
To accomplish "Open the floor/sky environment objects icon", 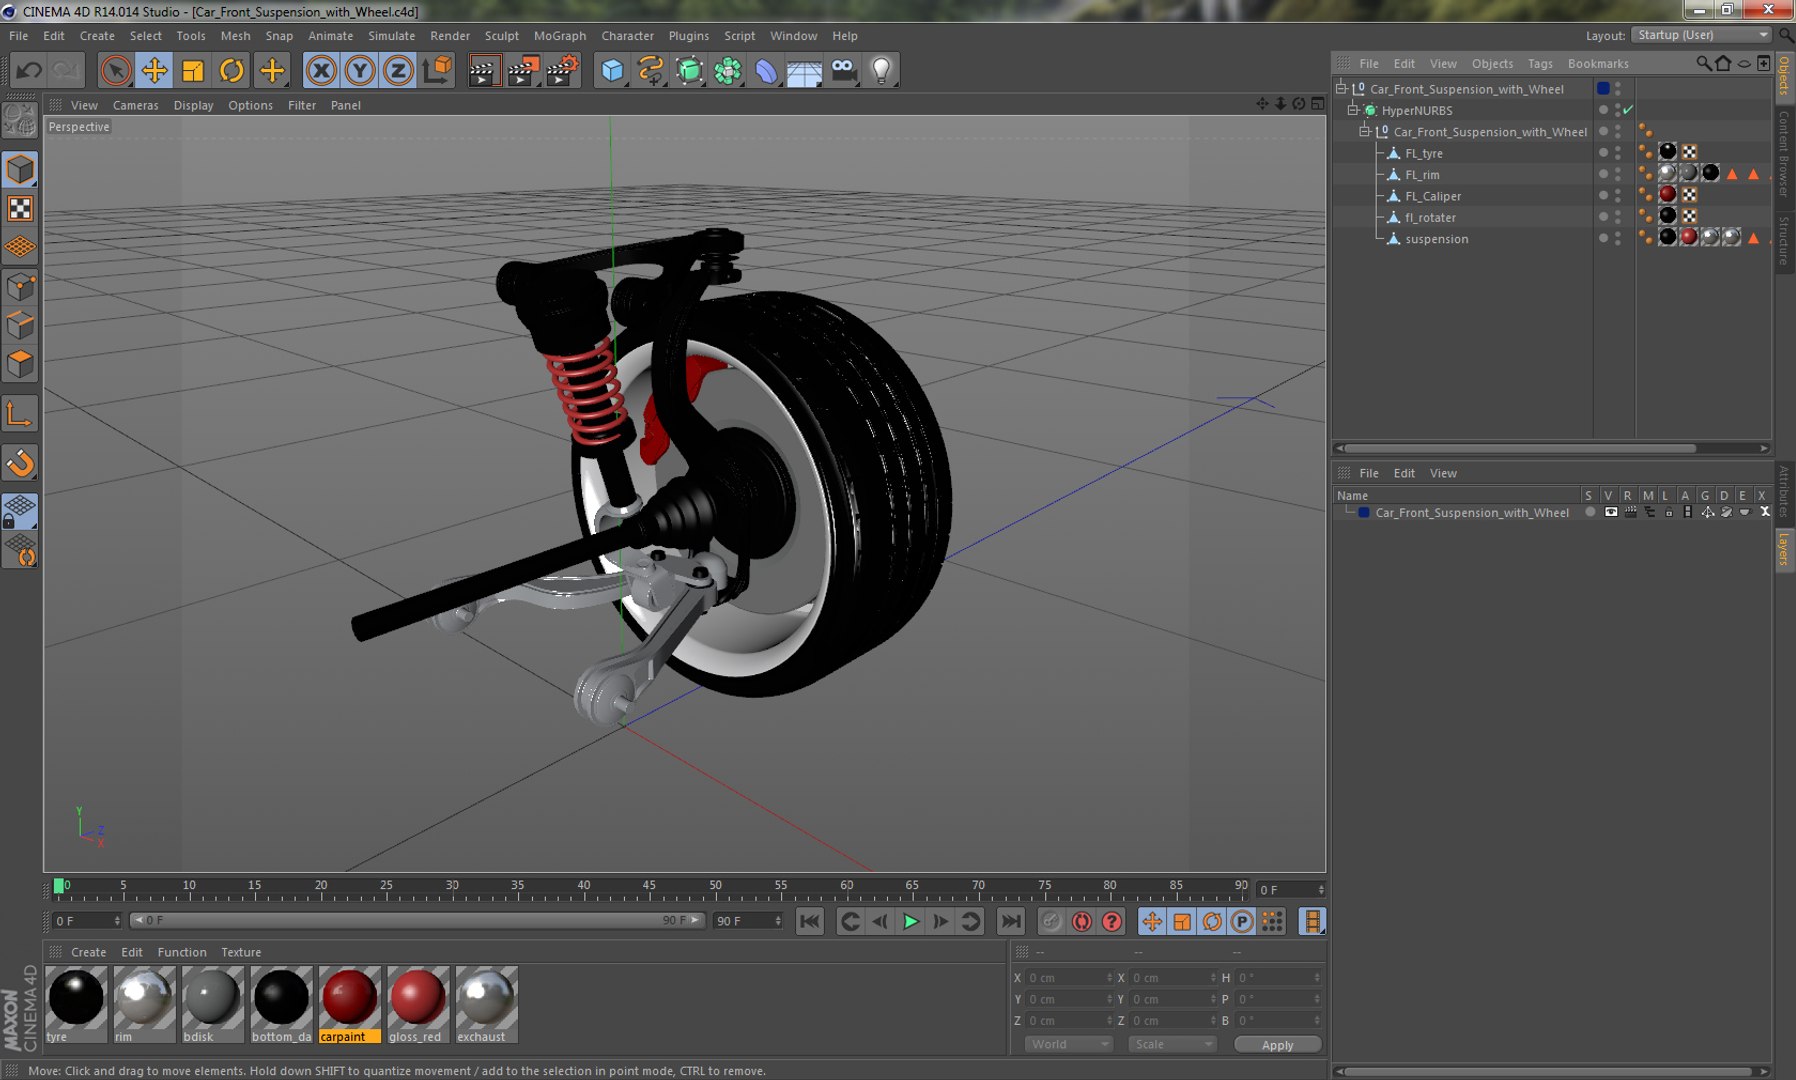I will (x=804, y=70).
